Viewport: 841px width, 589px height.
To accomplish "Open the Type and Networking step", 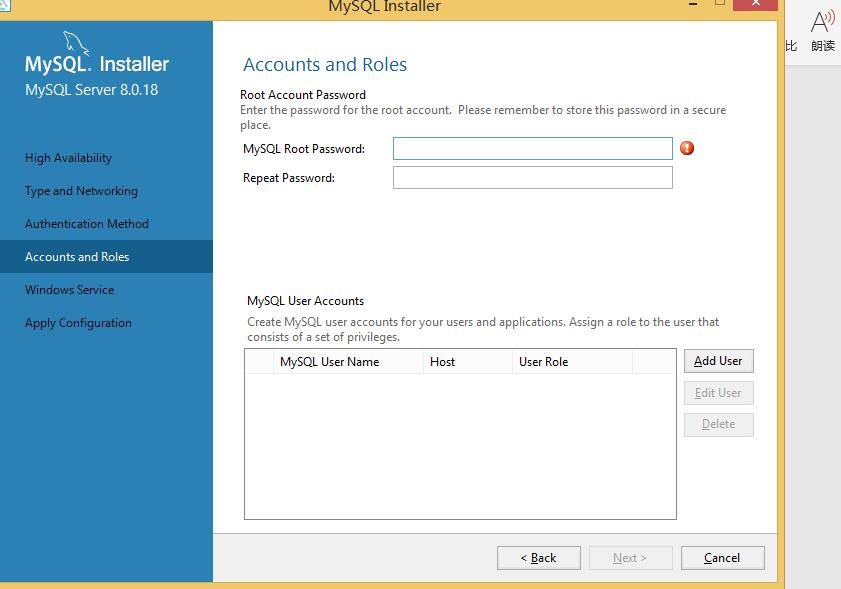I will (x=81, y=191).
